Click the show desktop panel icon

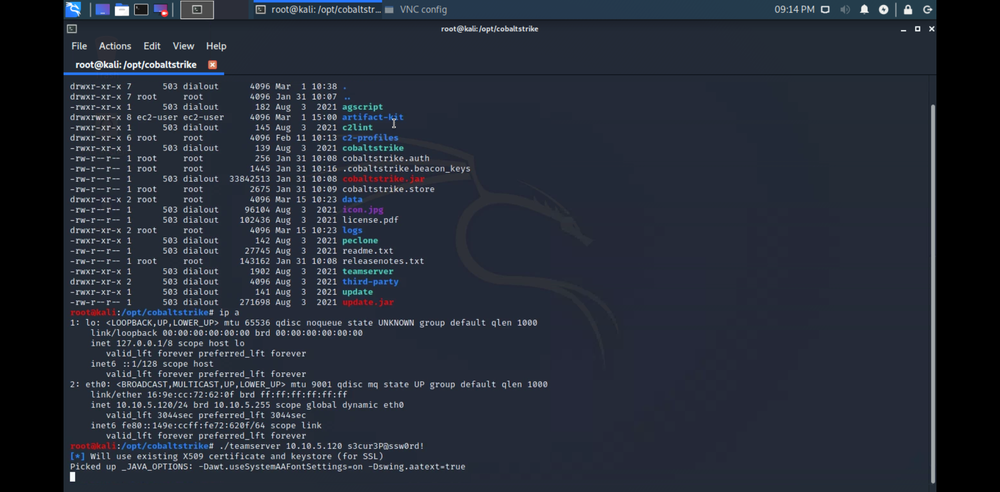[102, 10]
